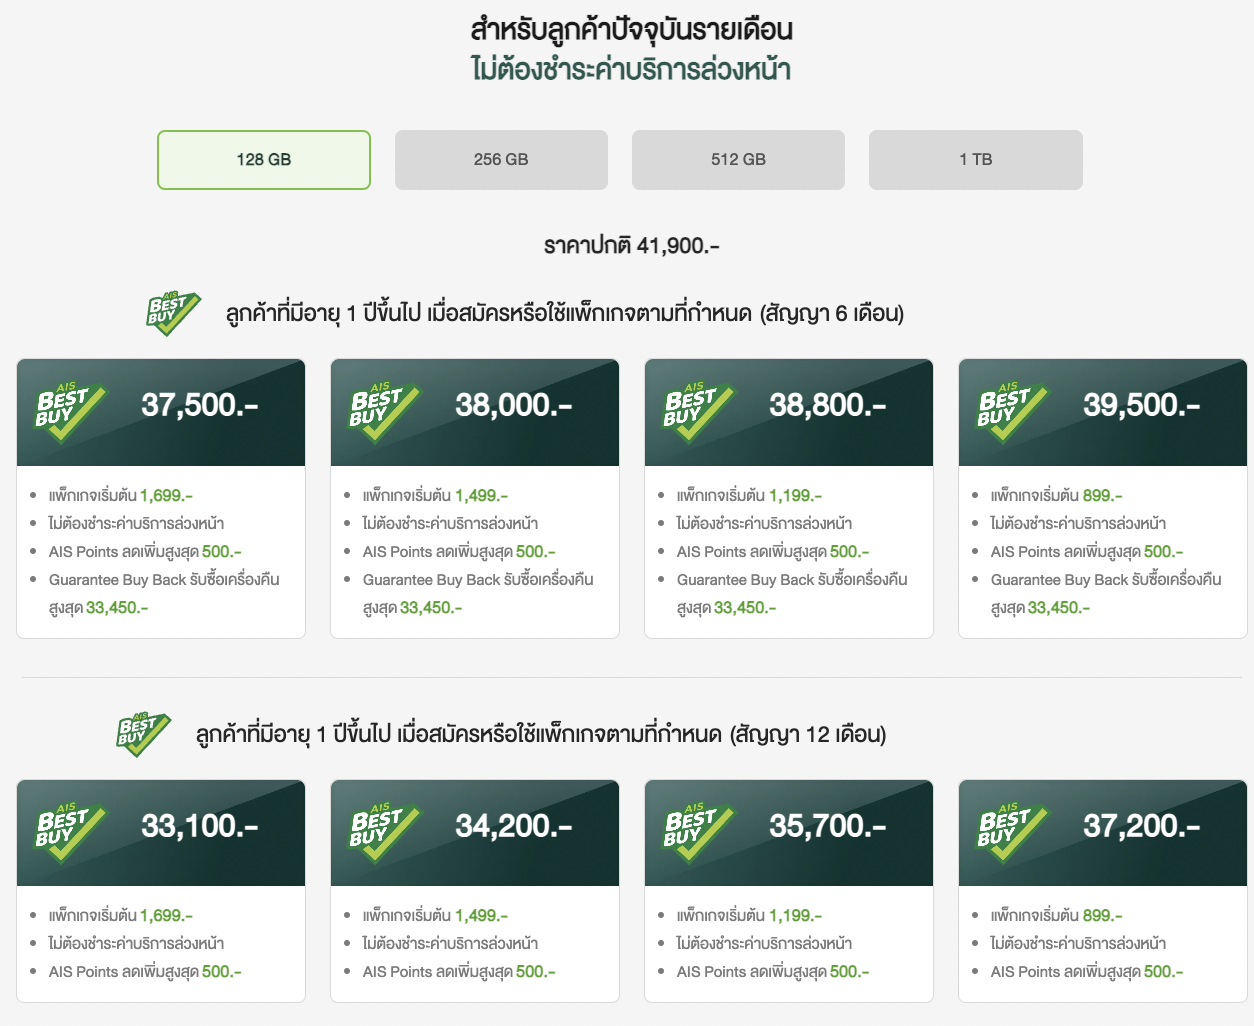This screenshot has height=1026, width=1254.
Task: Click Best Buy badge on 39,500.- card
Action: (1012, 411)
